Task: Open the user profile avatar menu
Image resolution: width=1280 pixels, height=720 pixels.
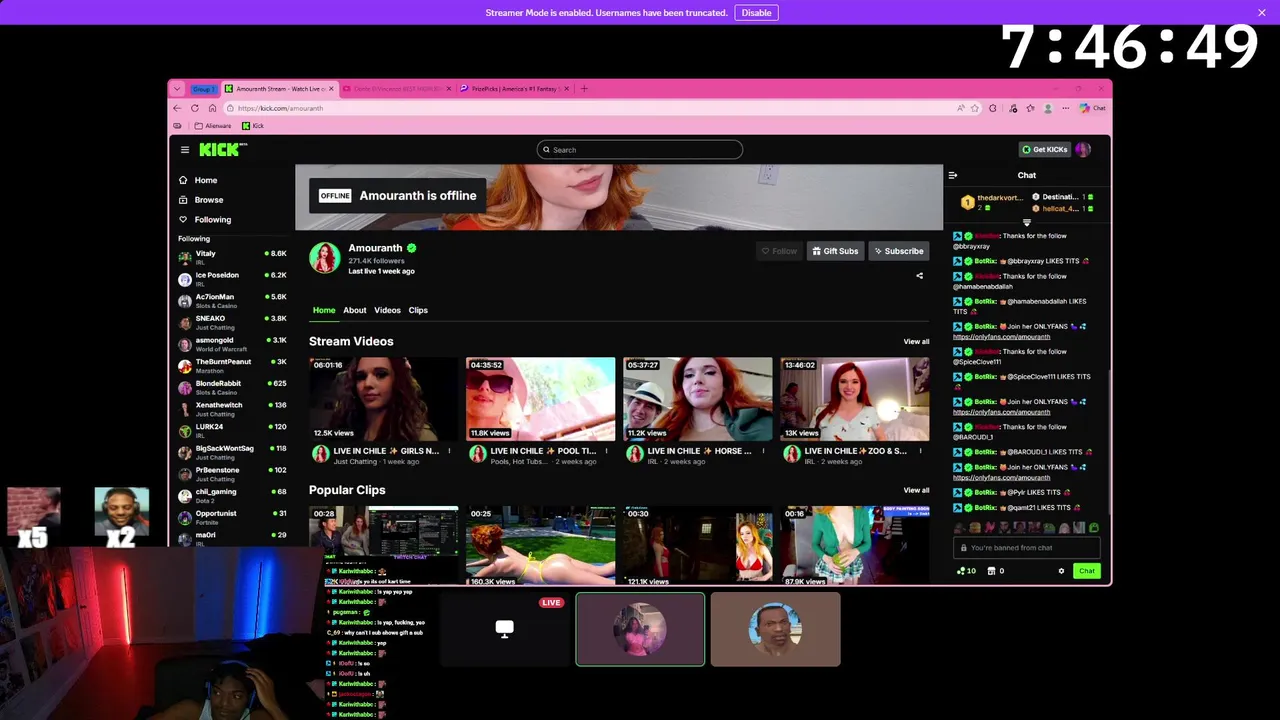Action: pos(1083,150)
